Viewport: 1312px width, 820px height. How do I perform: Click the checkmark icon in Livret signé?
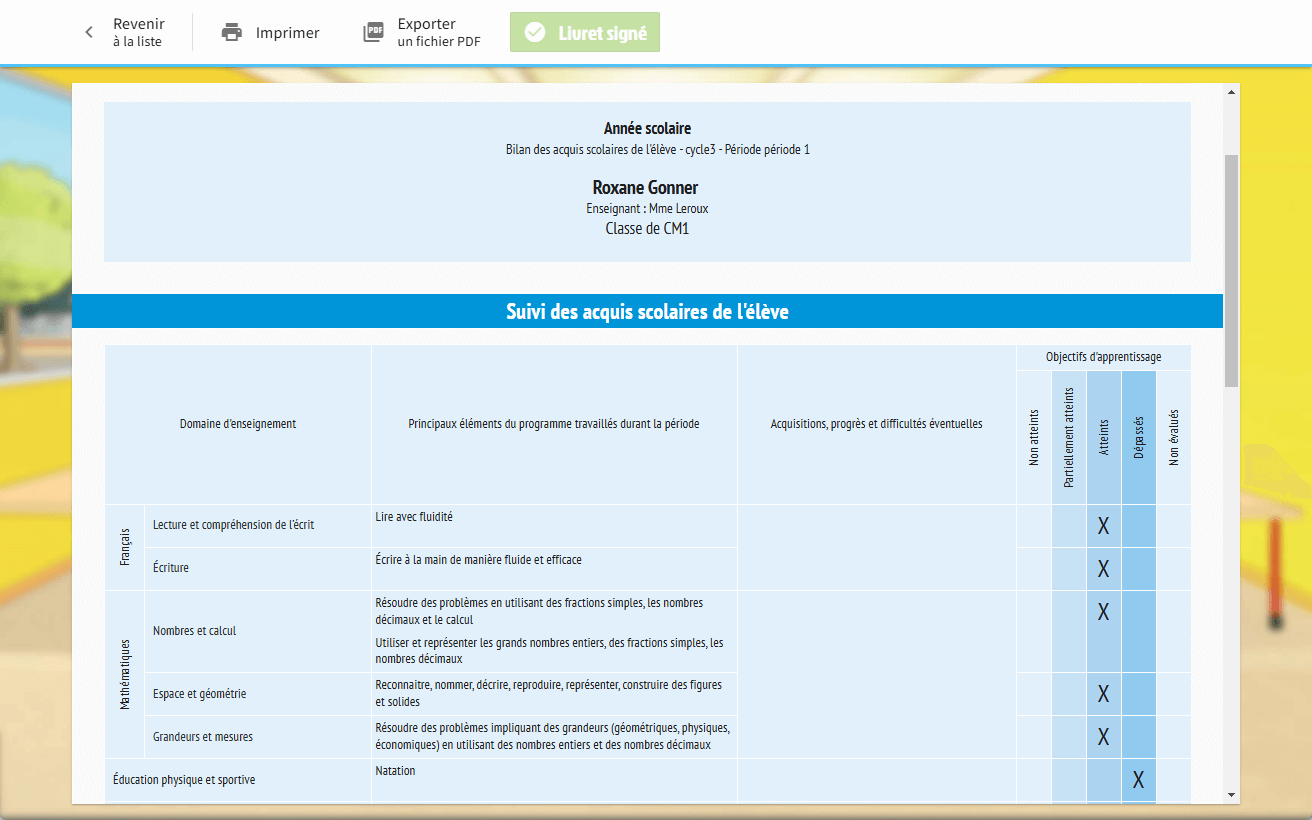[535, 33]
